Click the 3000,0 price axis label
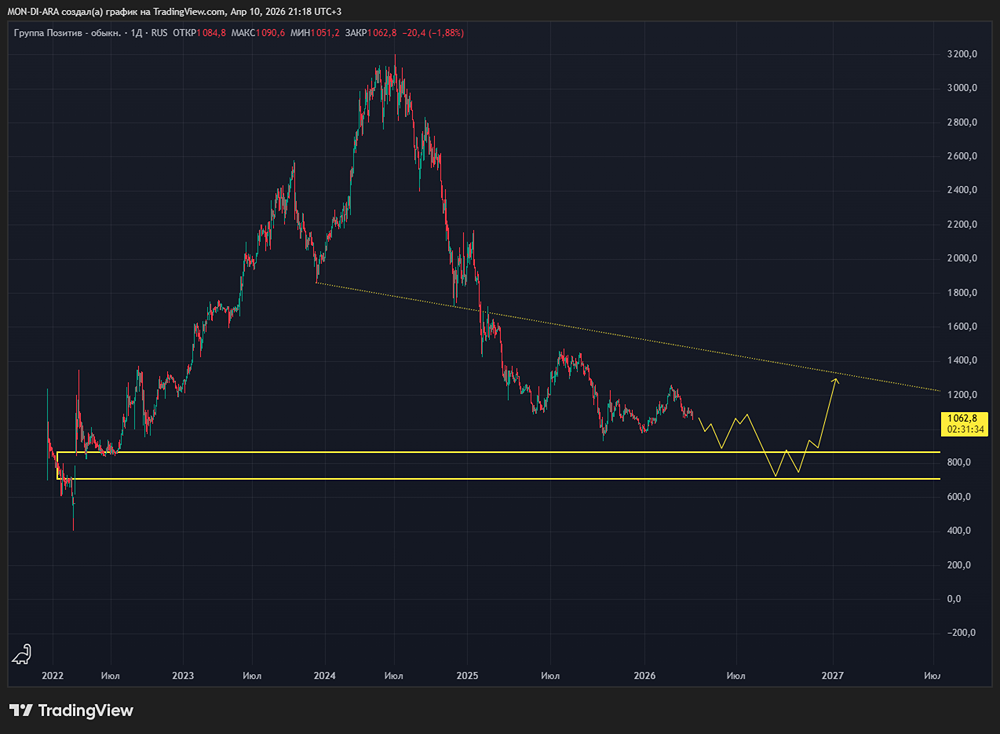The image size is (1000, 734). pyautogui.click(x=962, y=88)
